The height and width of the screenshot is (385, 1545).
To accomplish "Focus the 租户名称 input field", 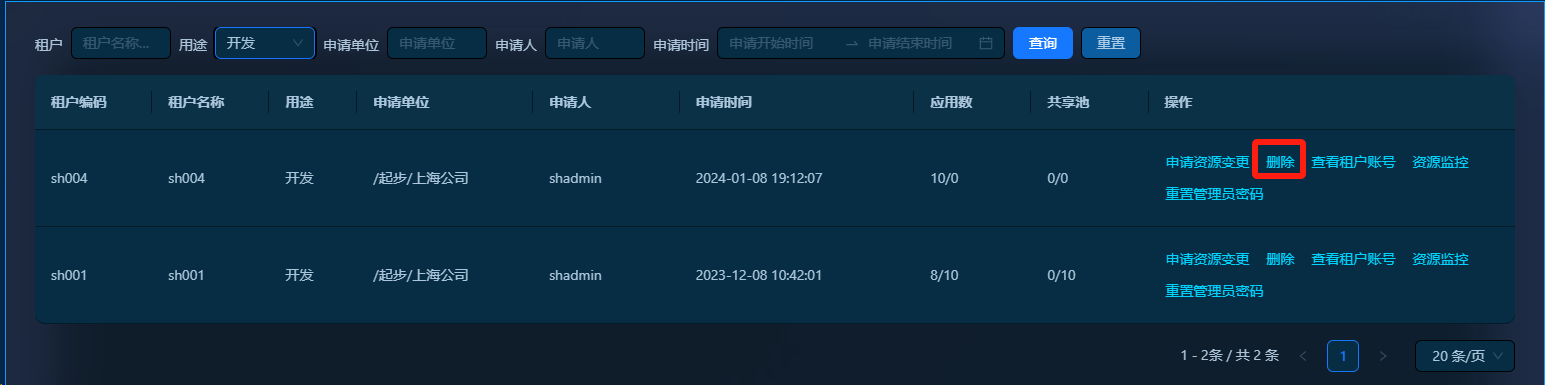I will [121, 43].
